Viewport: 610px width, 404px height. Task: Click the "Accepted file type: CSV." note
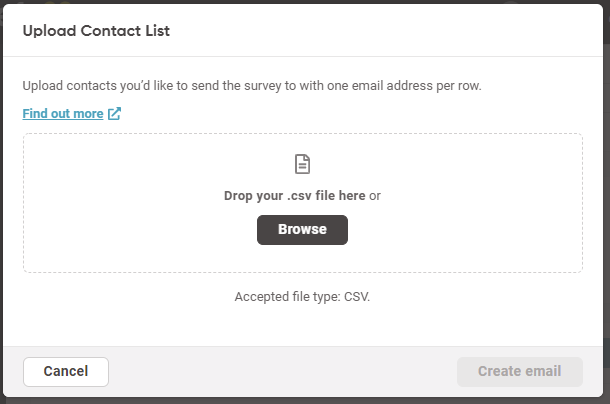coord(302,297)
